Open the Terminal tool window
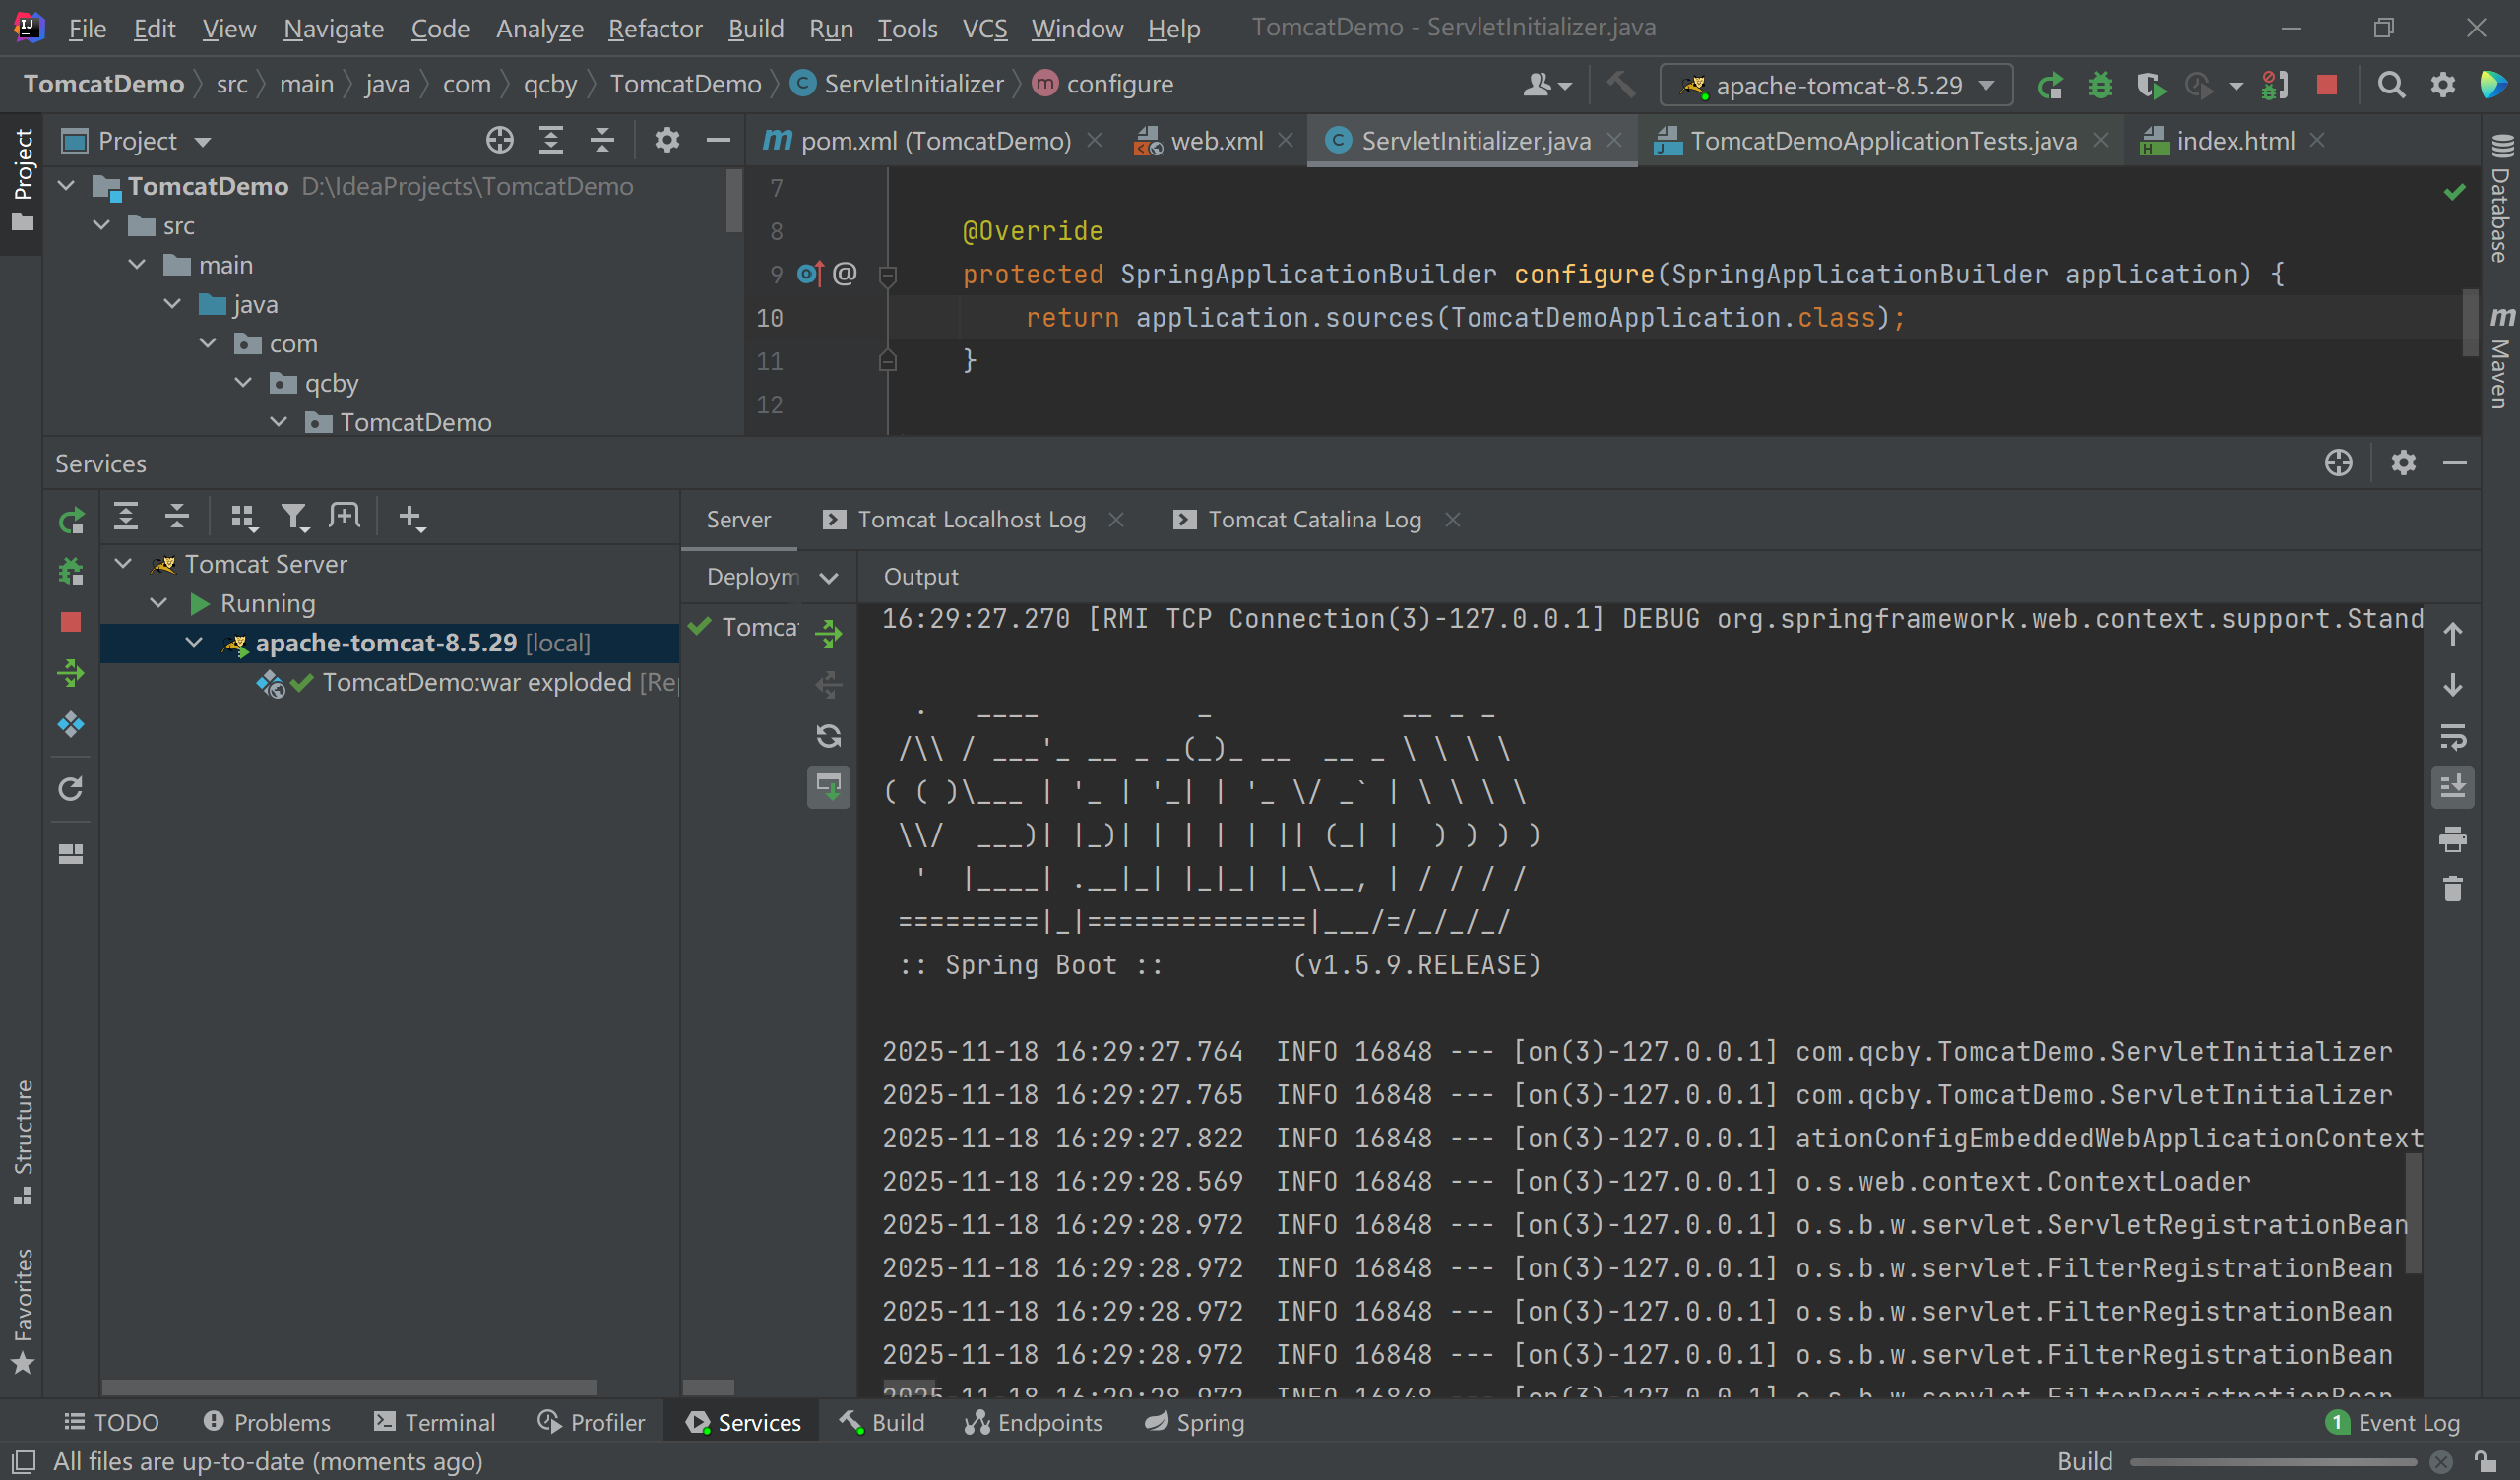 435,1422
